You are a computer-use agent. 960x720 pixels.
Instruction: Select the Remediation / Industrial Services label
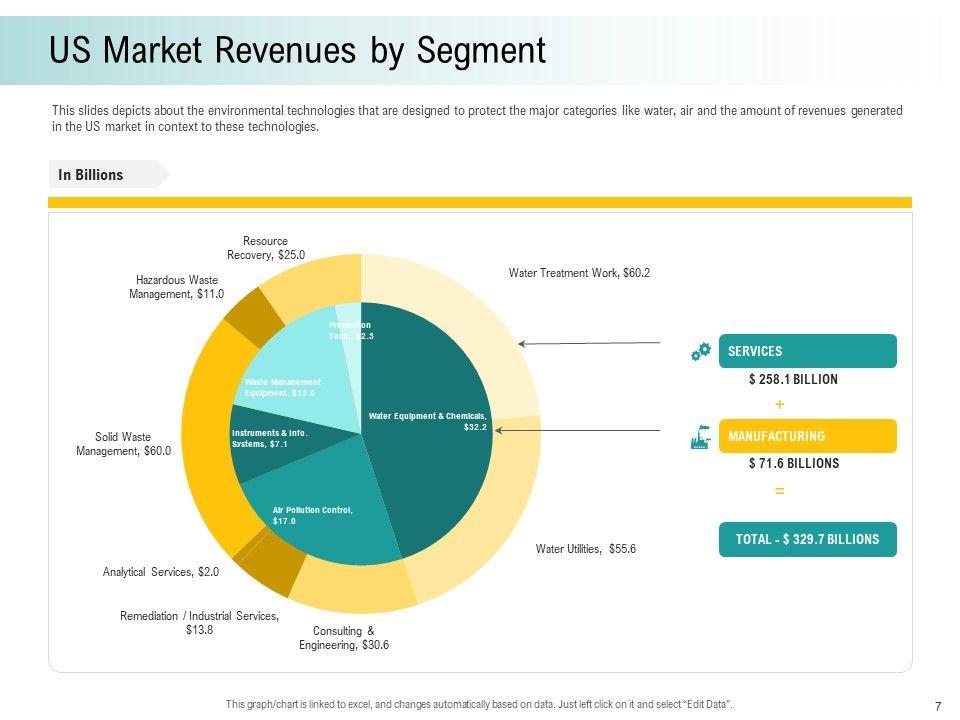(x=200, y=623)
